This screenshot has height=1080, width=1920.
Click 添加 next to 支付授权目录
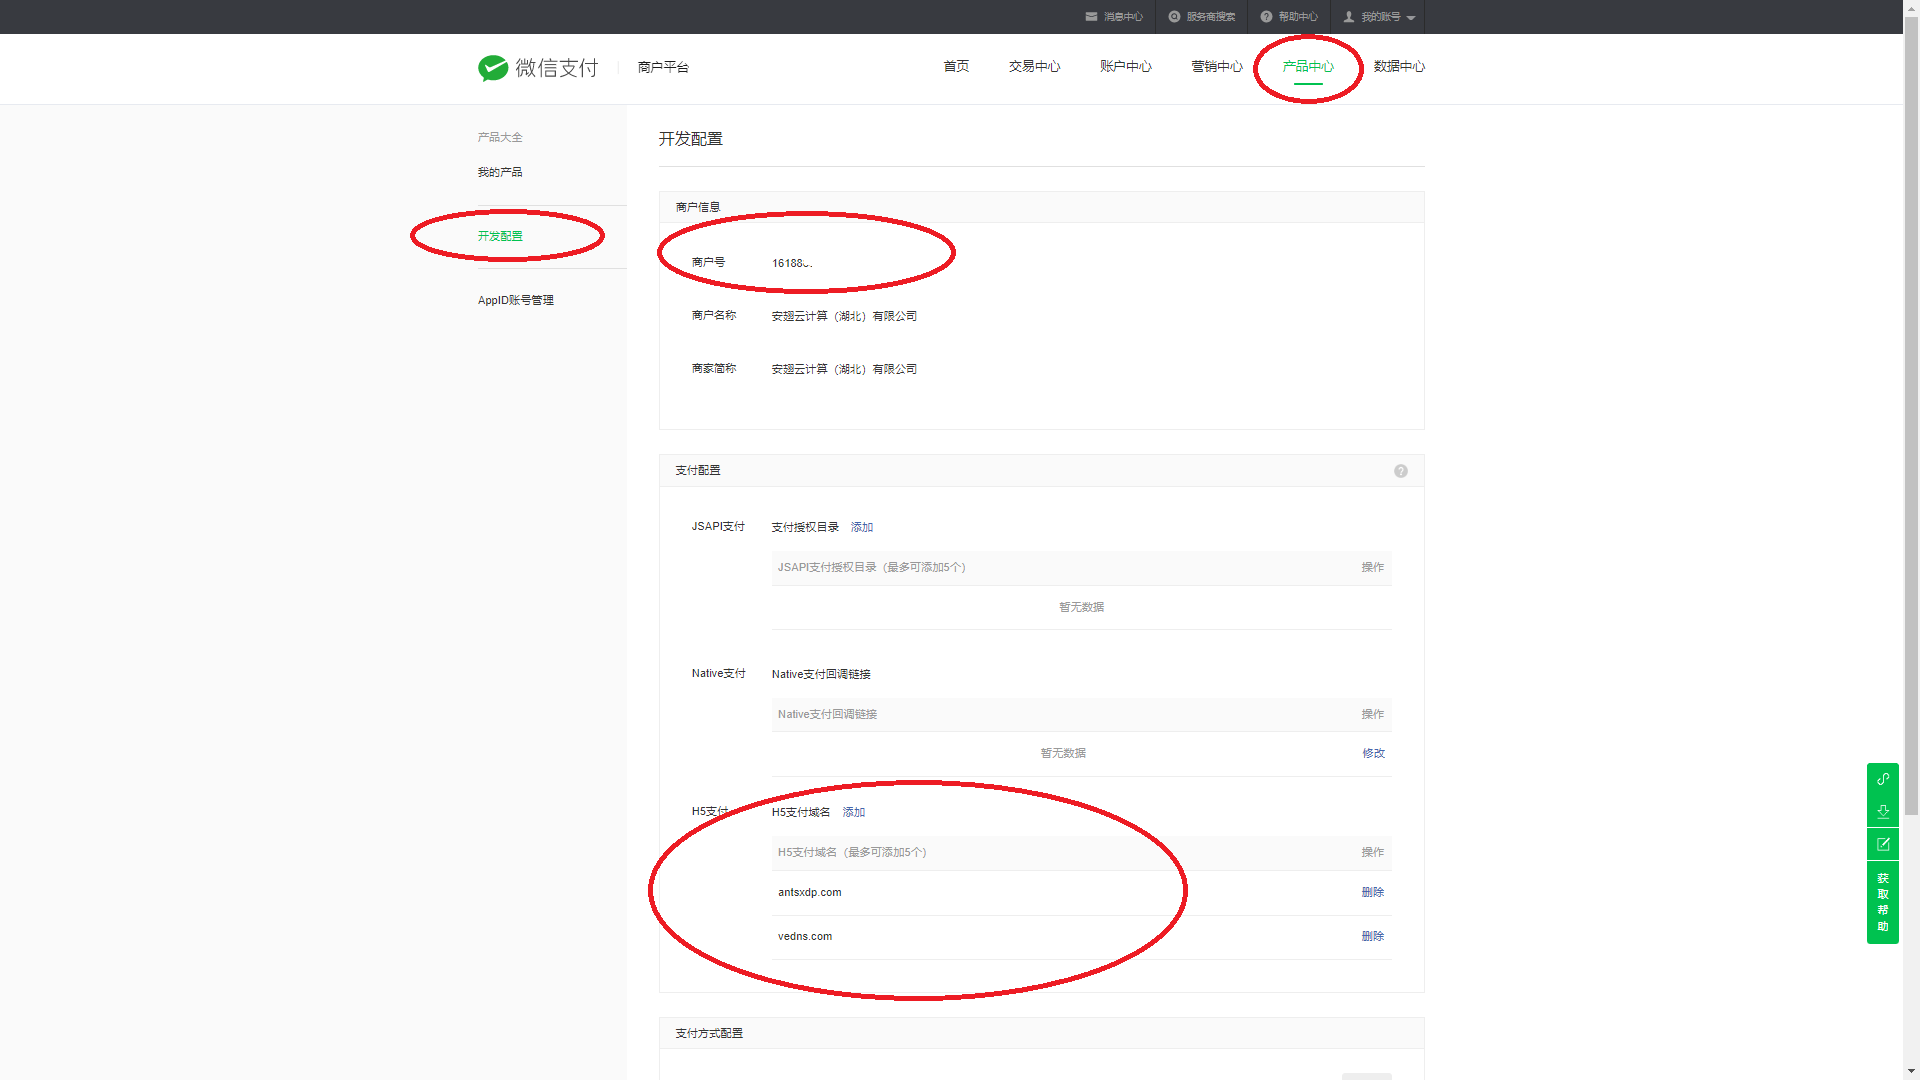pos(862,527)
